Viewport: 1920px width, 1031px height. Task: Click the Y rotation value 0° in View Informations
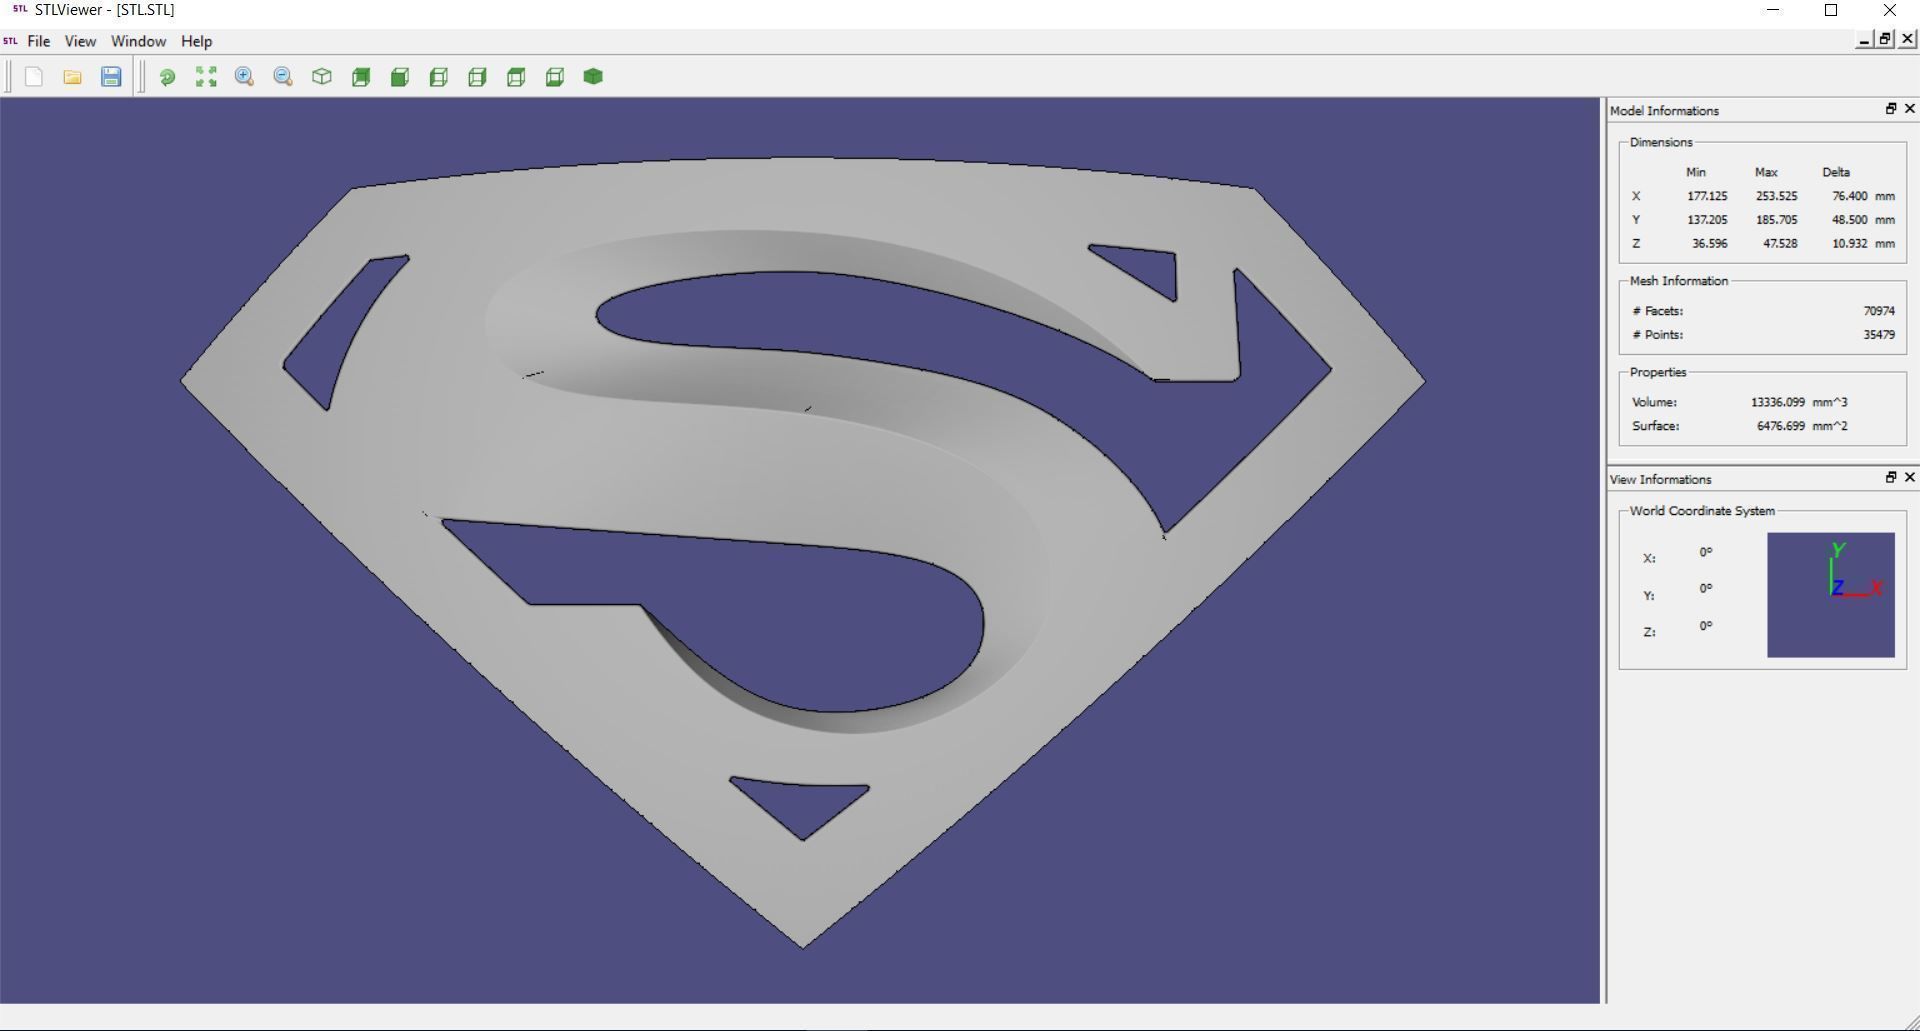[1706, 589]
